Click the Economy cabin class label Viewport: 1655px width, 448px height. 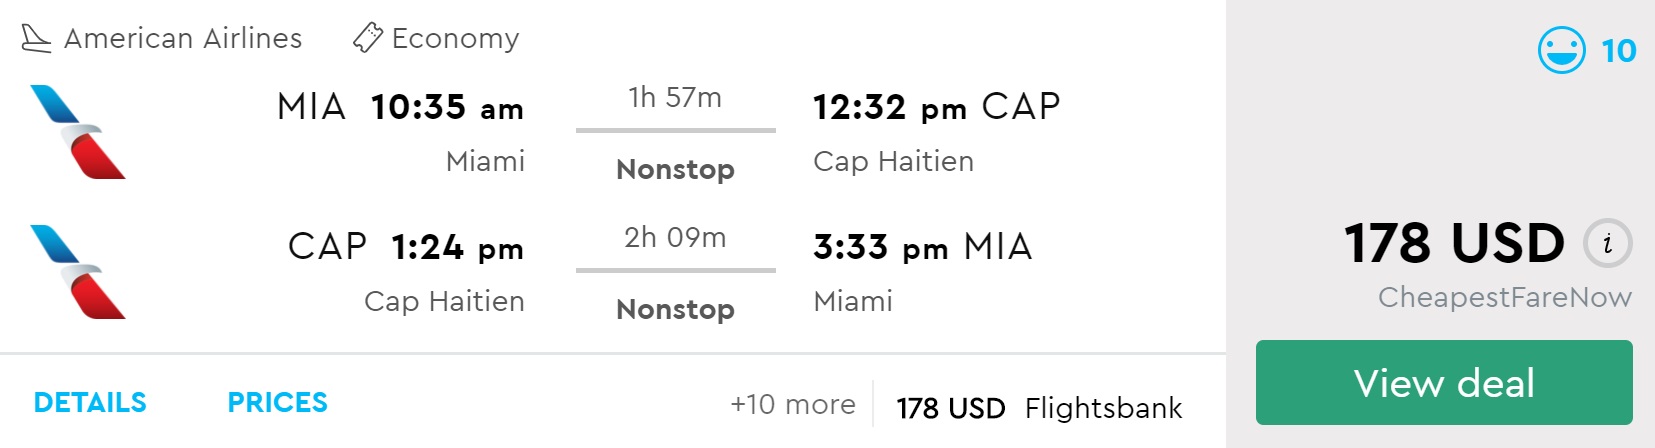[x=455, y=38]
